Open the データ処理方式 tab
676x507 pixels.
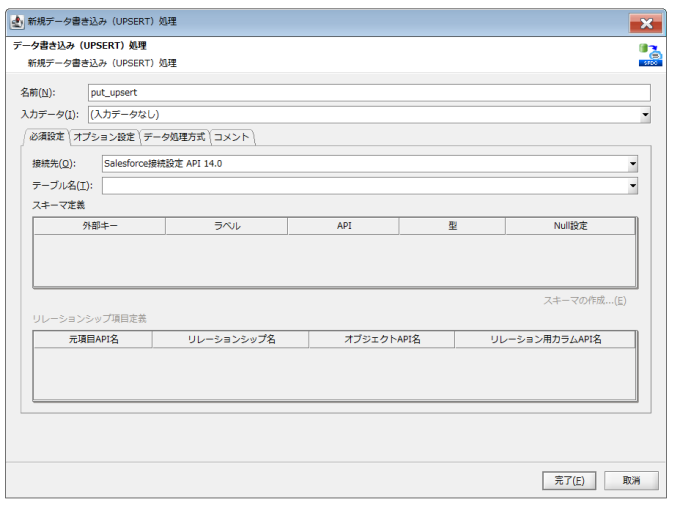tap(175, 137)
